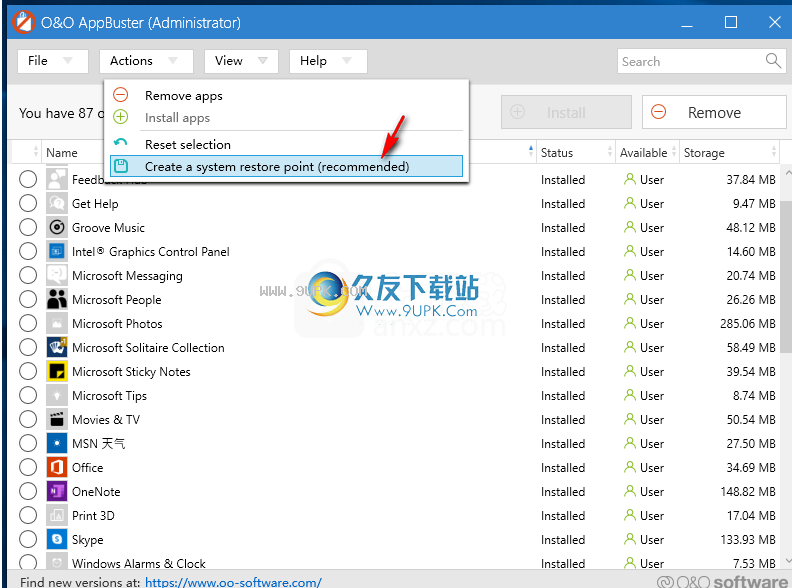Click the search magnifier icon
Image resolution: width=792 pixels, height=588 pixels.
[773, 61]
